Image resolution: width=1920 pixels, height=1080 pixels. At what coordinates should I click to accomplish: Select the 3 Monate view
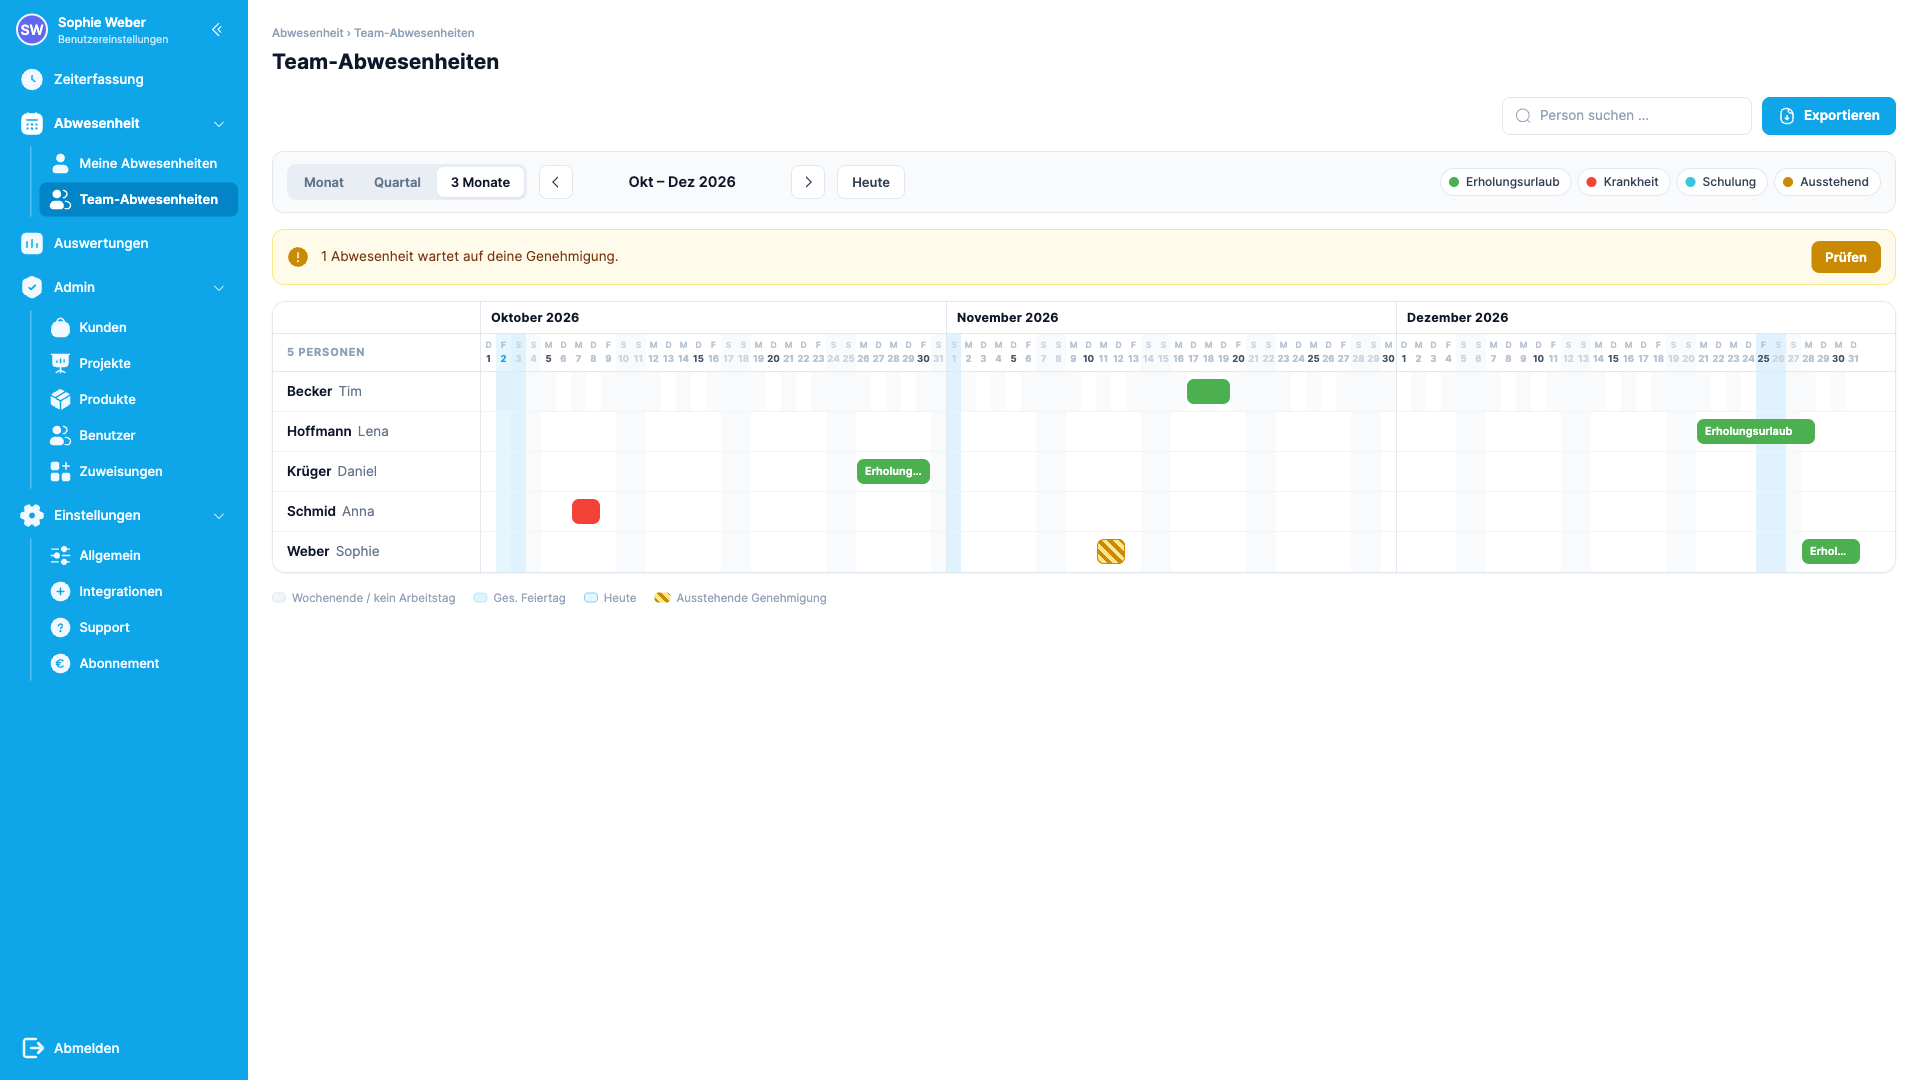480,182
